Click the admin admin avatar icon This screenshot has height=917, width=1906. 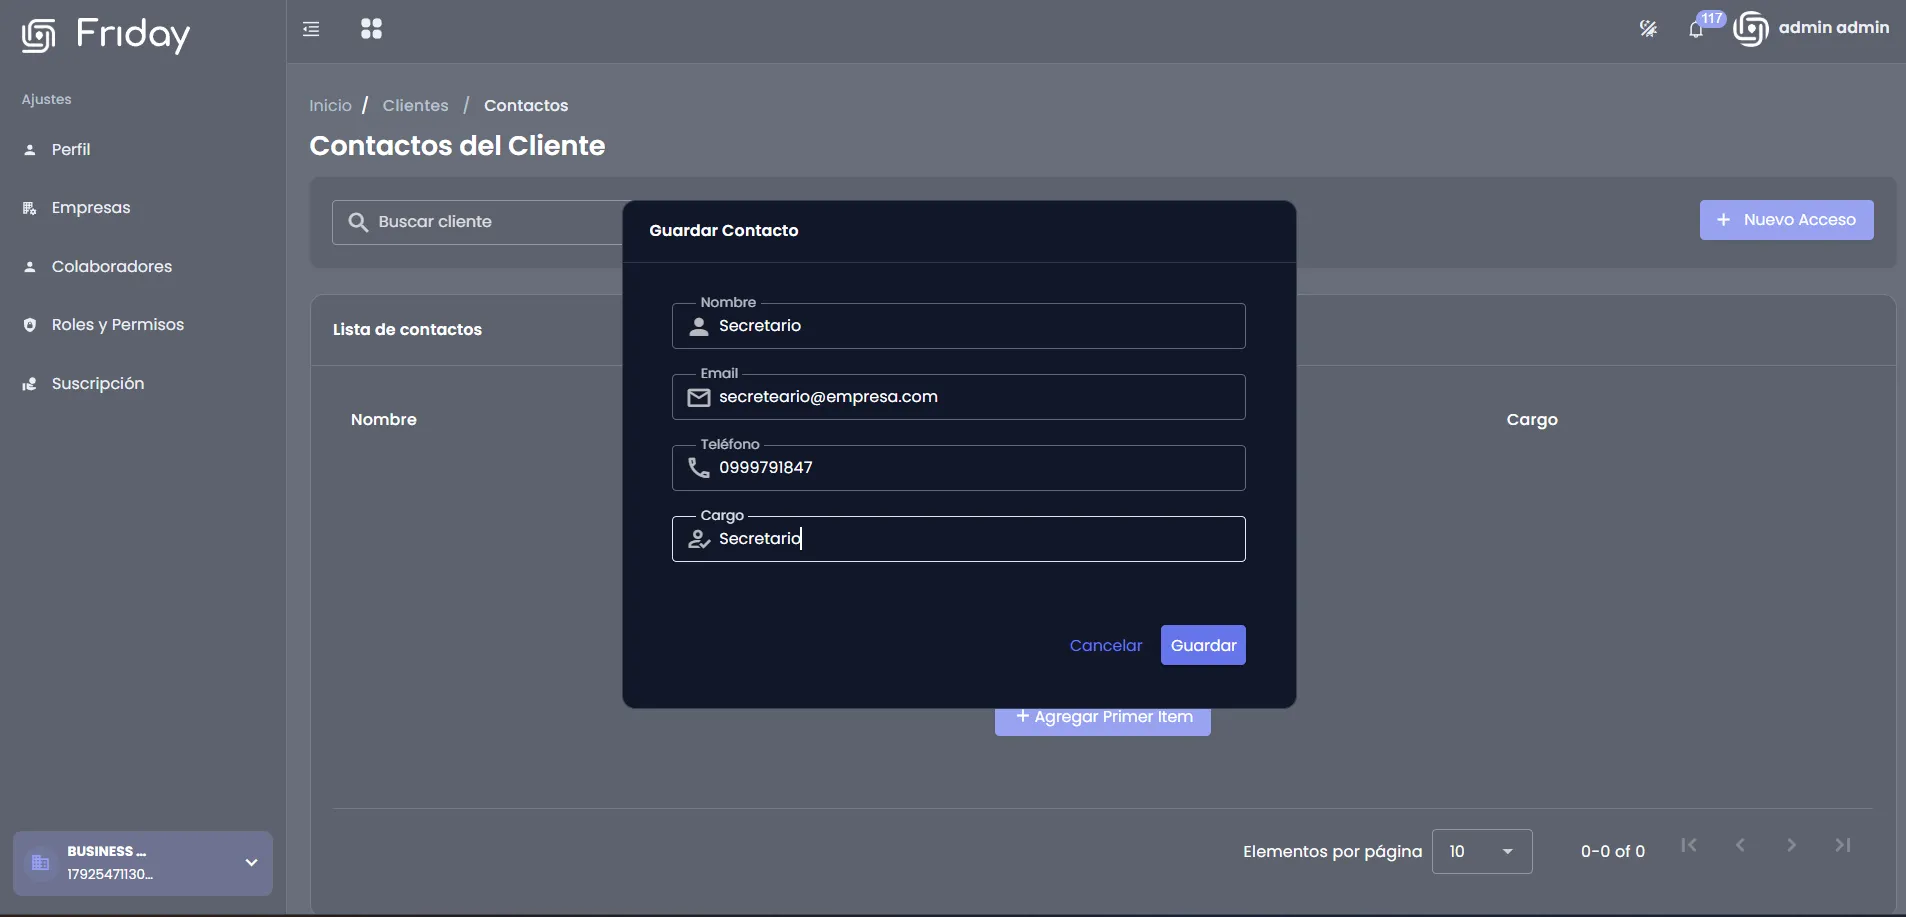pos(1751,29)
